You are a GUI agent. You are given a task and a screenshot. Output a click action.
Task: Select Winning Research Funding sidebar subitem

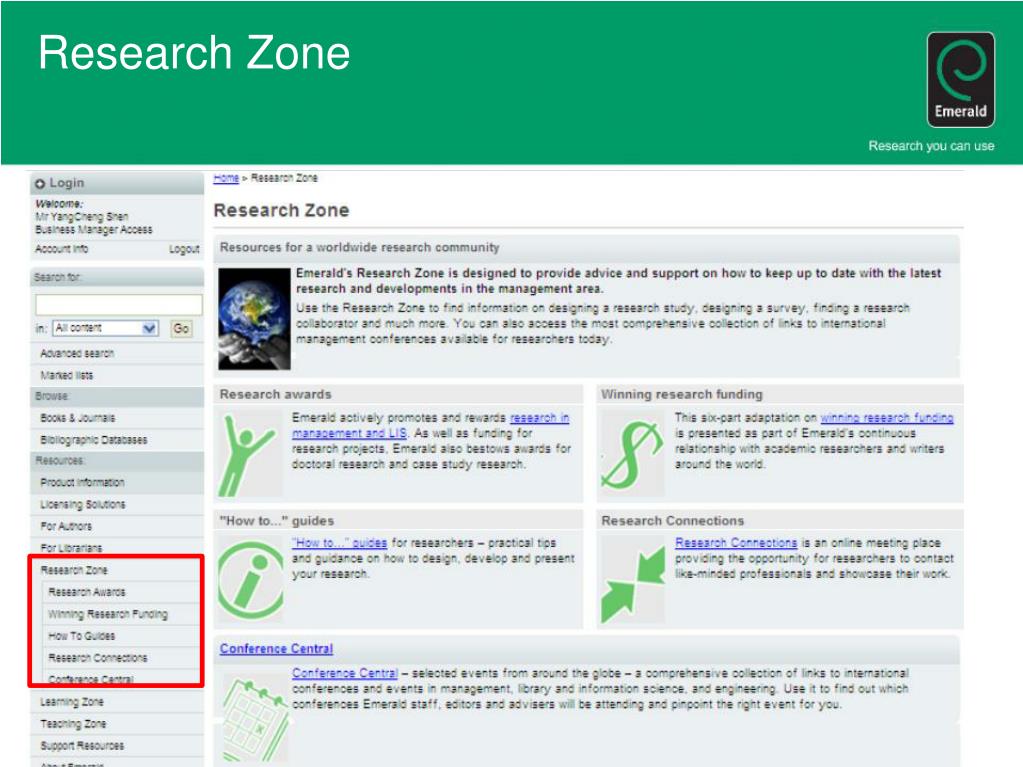(x=108, y=614)
